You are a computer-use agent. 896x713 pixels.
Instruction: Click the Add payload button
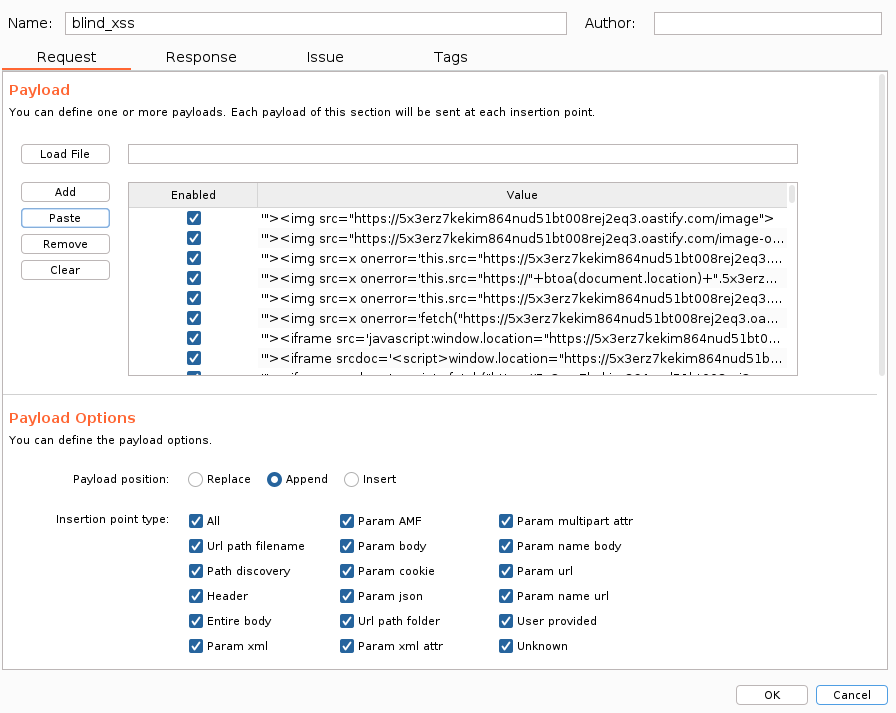[65, 192]
